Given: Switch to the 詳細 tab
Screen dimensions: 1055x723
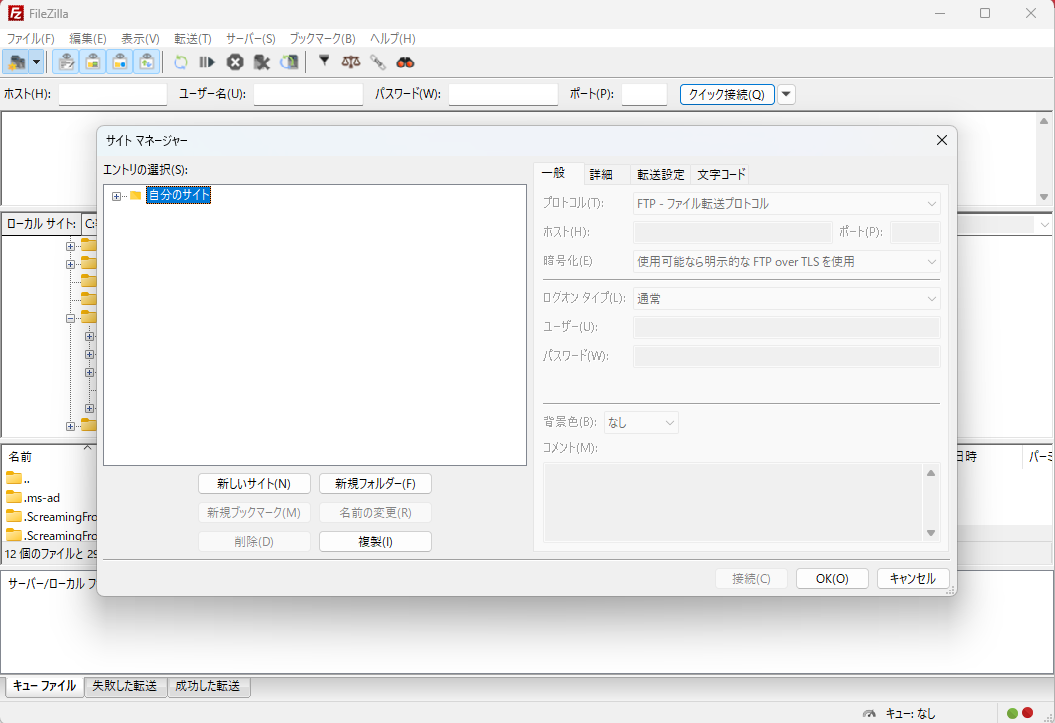Looking at the screenshot, I should pyautogui.click(x=602, y=175).
